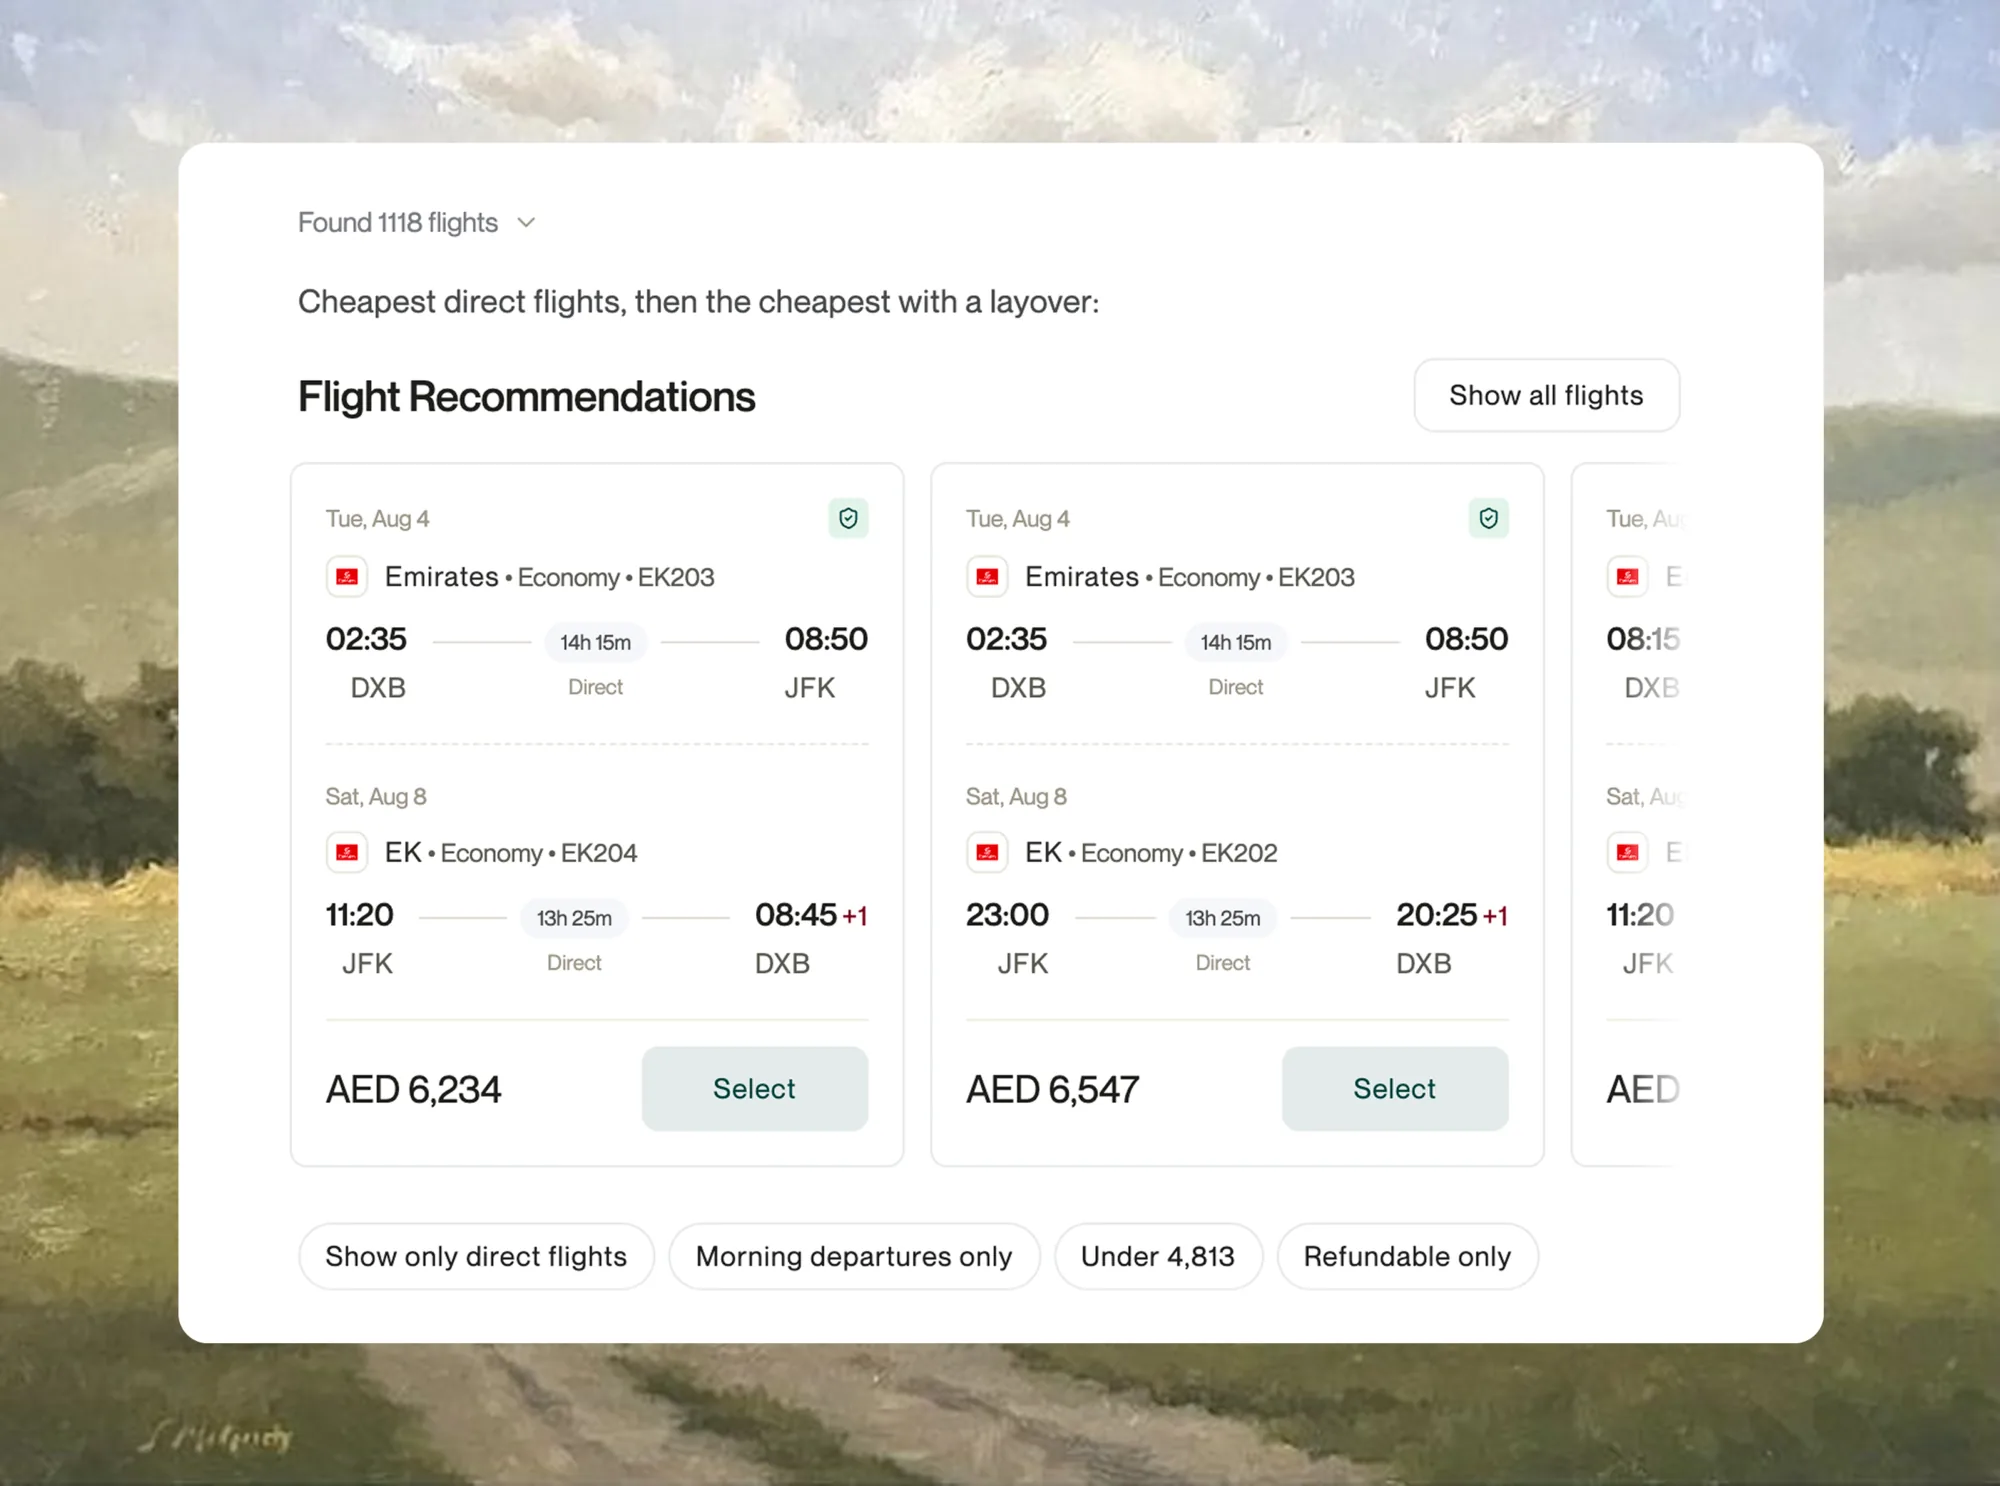The image size is (2000, 1486).
Task: Apply Refundable only filter
Action: pyautogui.click(x=1407, y=1256)
